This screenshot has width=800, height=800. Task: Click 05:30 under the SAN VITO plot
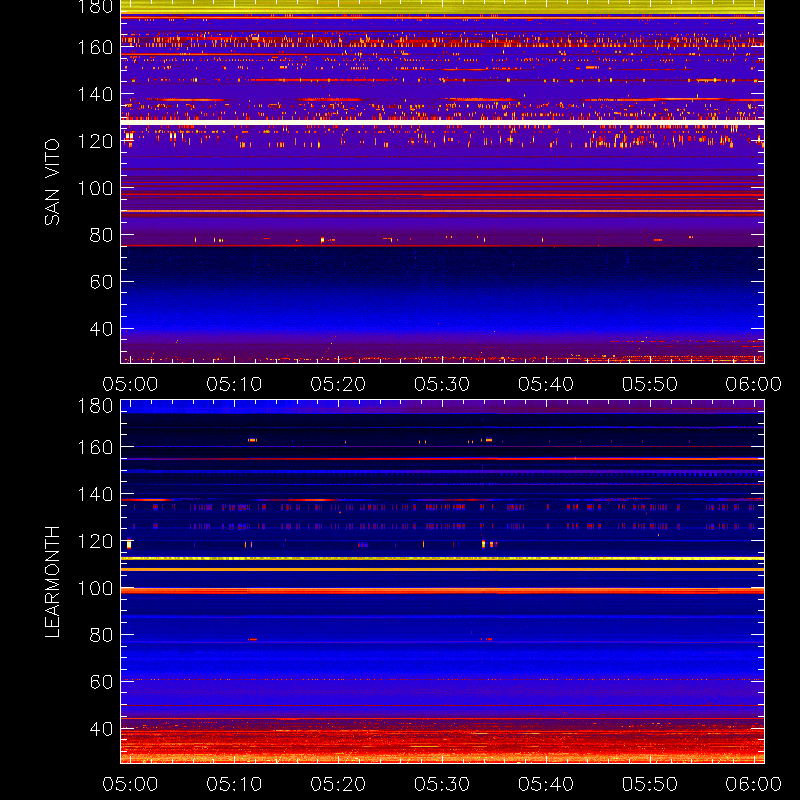click(x=442, y=384)
